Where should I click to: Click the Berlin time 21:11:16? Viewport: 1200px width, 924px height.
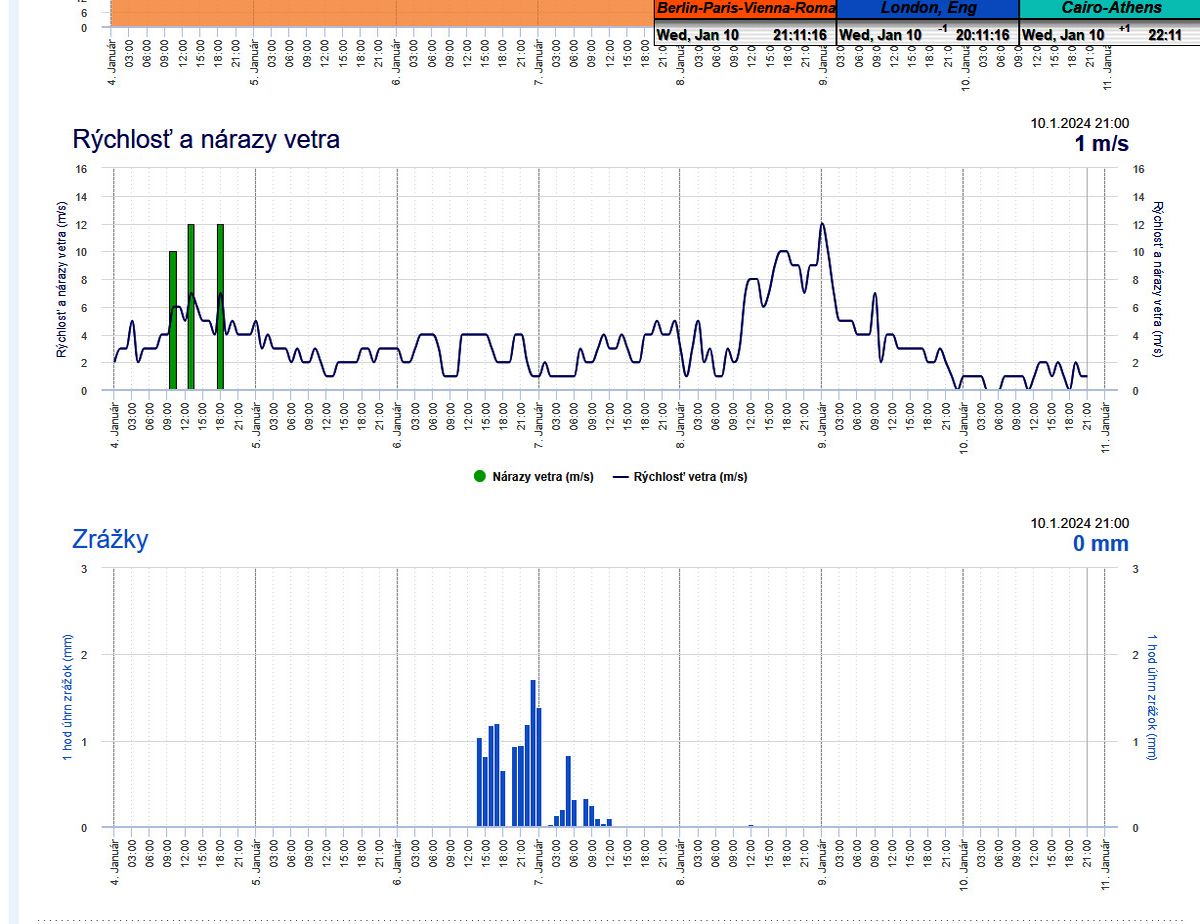click(799, 35)
